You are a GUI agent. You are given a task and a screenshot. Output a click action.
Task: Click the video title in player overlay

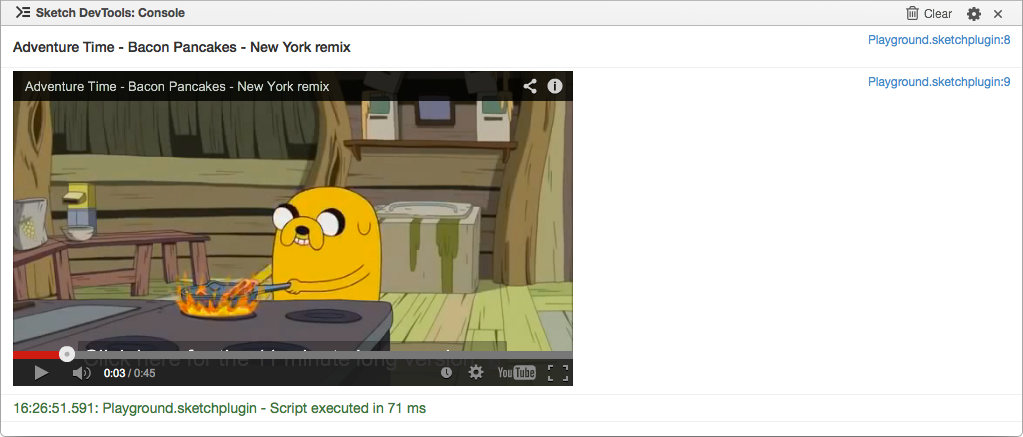click(x=177, y=86)
